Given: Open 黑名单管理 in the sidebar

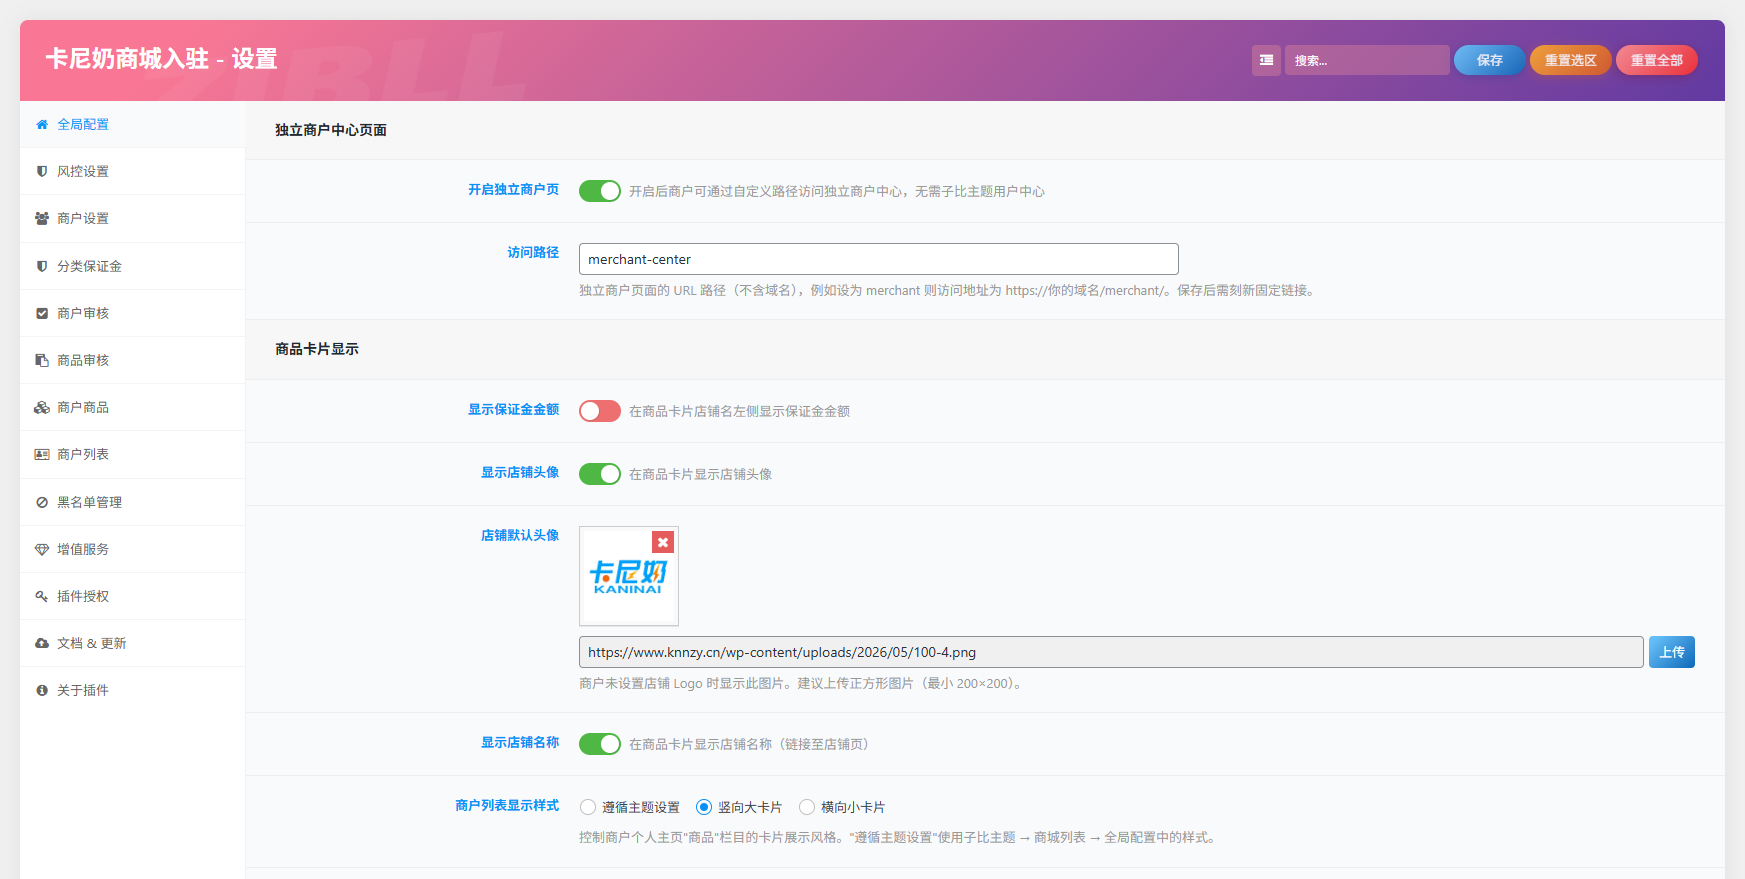Looking at the screenshot, I should pos(132,503).
